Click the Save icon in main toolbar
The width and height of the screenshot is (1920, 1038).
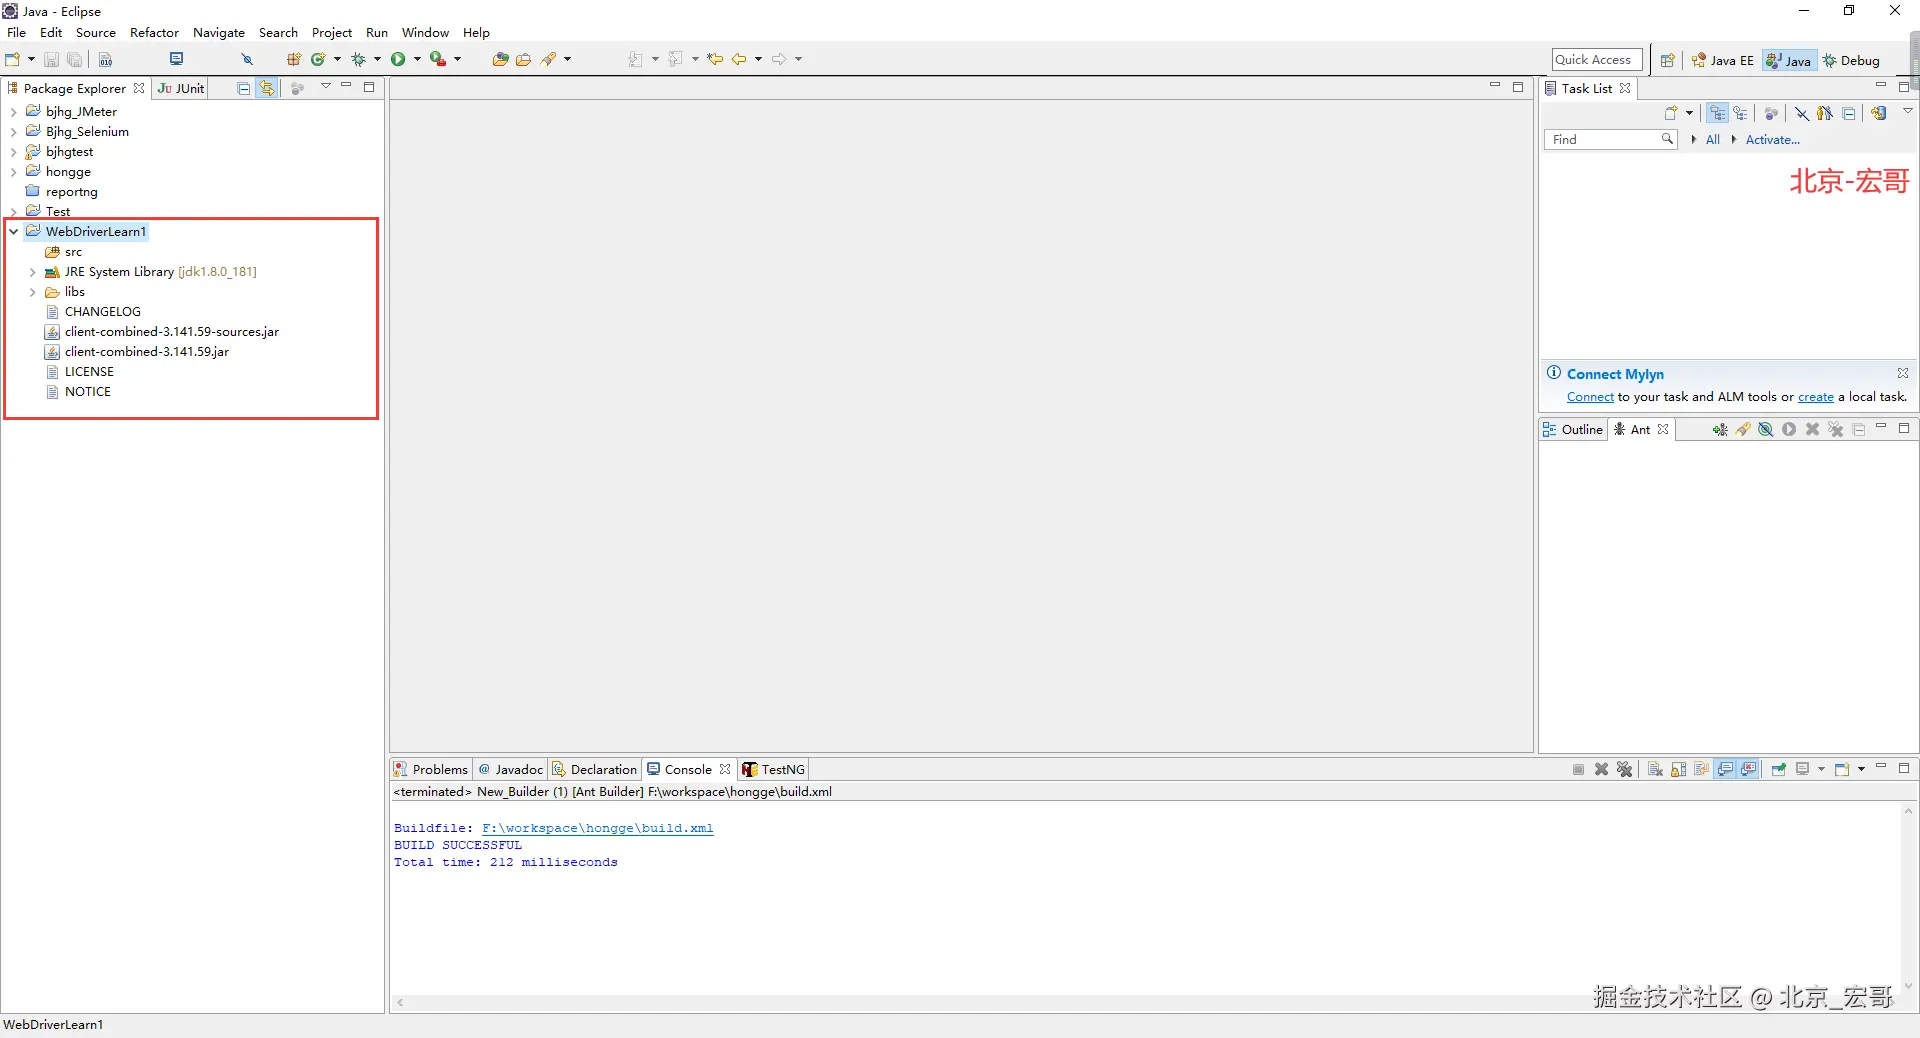[x=51, y=60]
